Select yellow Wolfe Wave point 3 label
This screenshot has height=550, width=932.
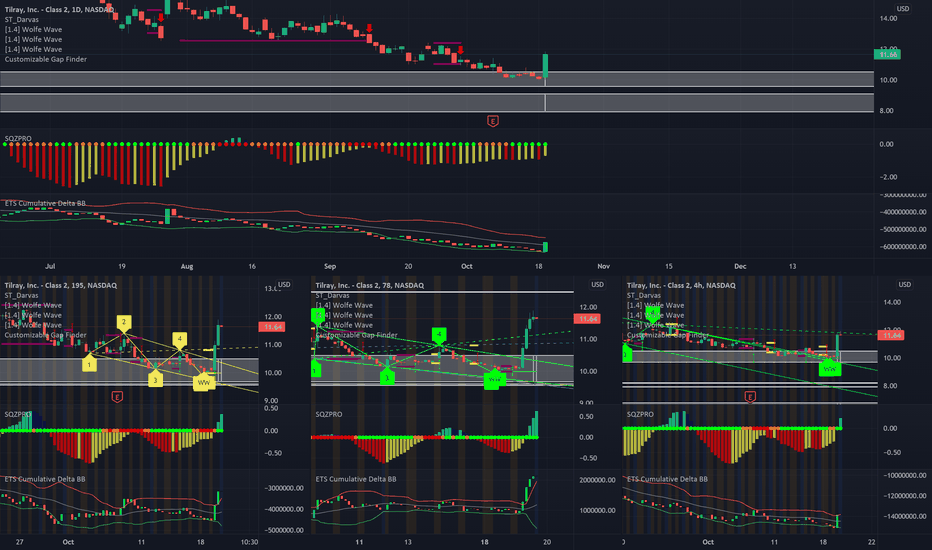click(155, 379)
